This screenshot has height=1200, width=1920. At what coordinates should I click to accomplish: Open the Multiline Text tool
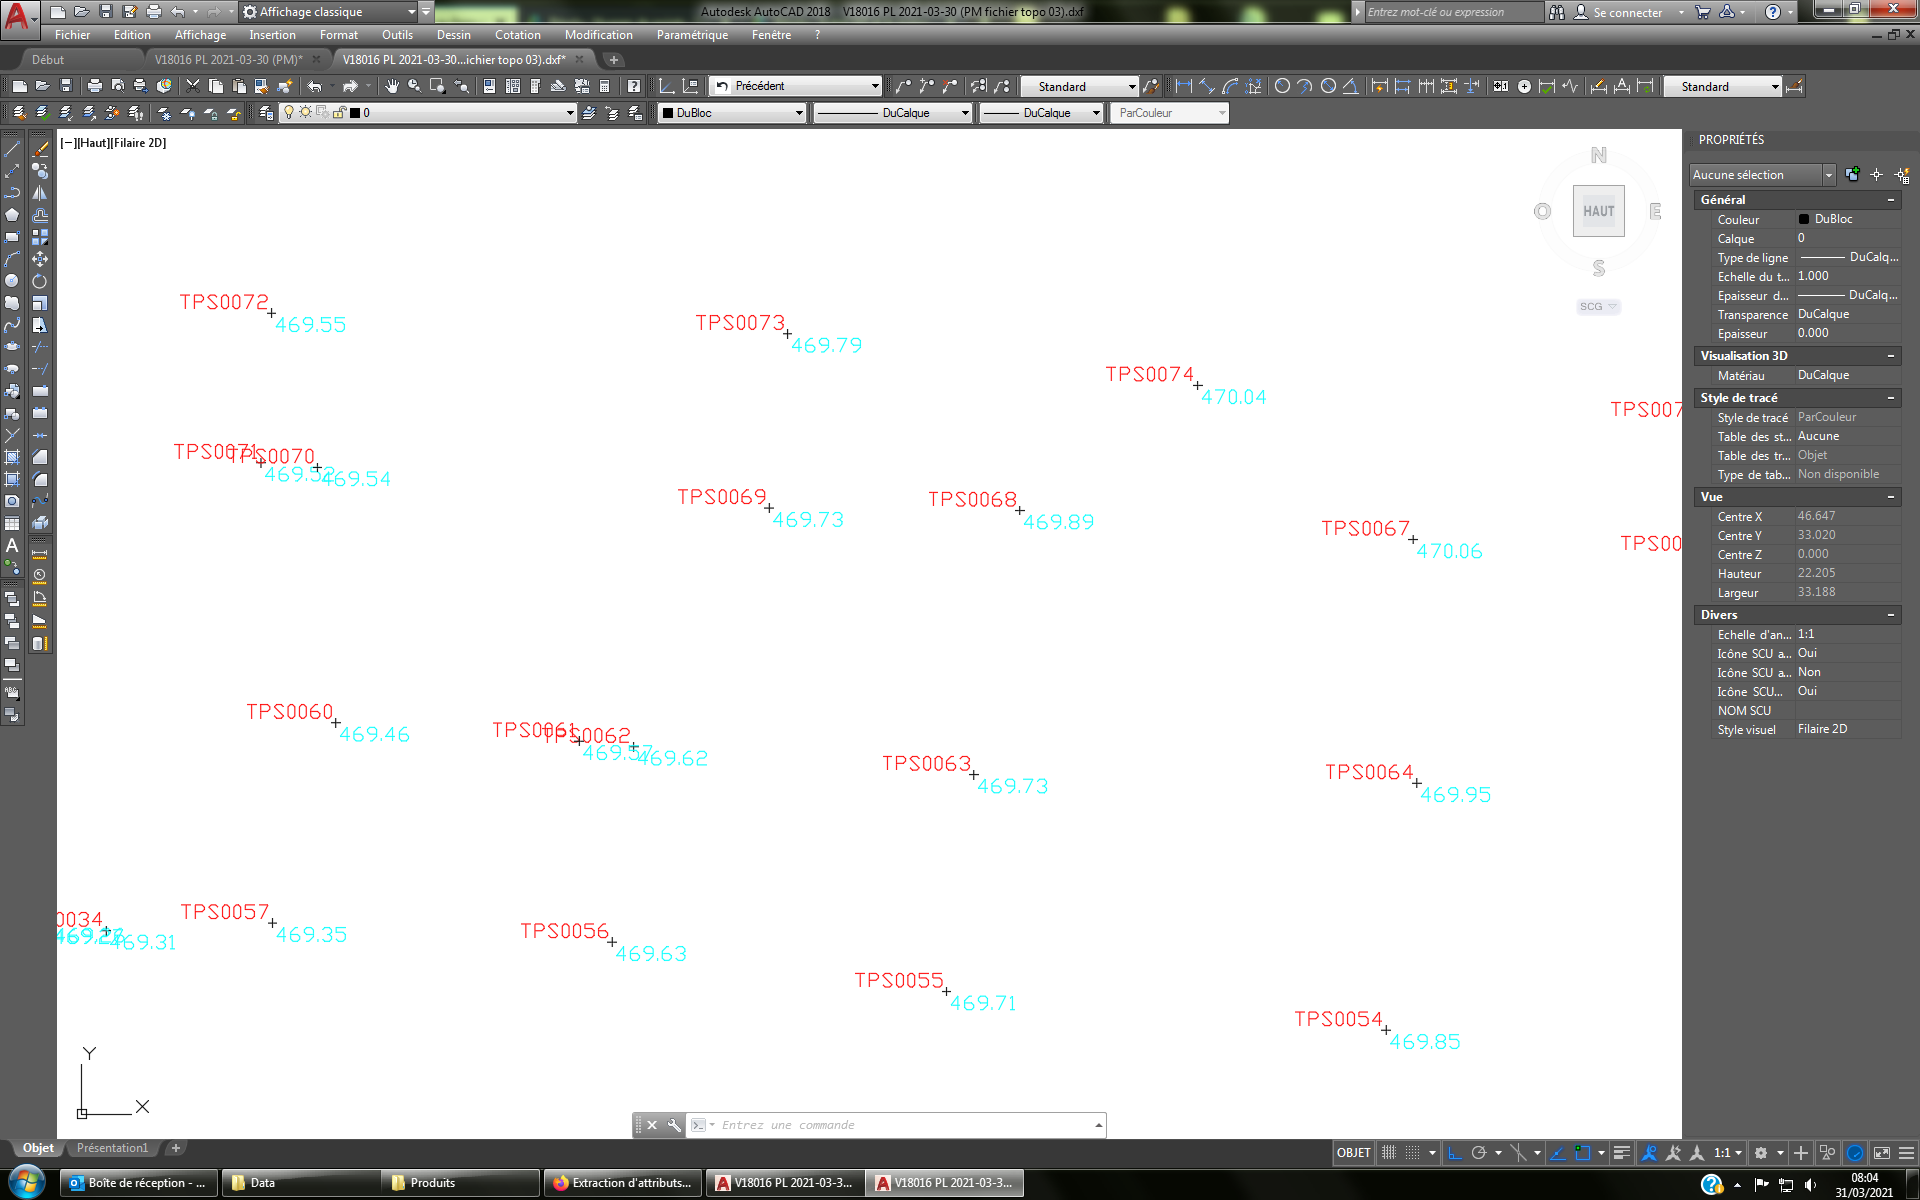(14, 546)
